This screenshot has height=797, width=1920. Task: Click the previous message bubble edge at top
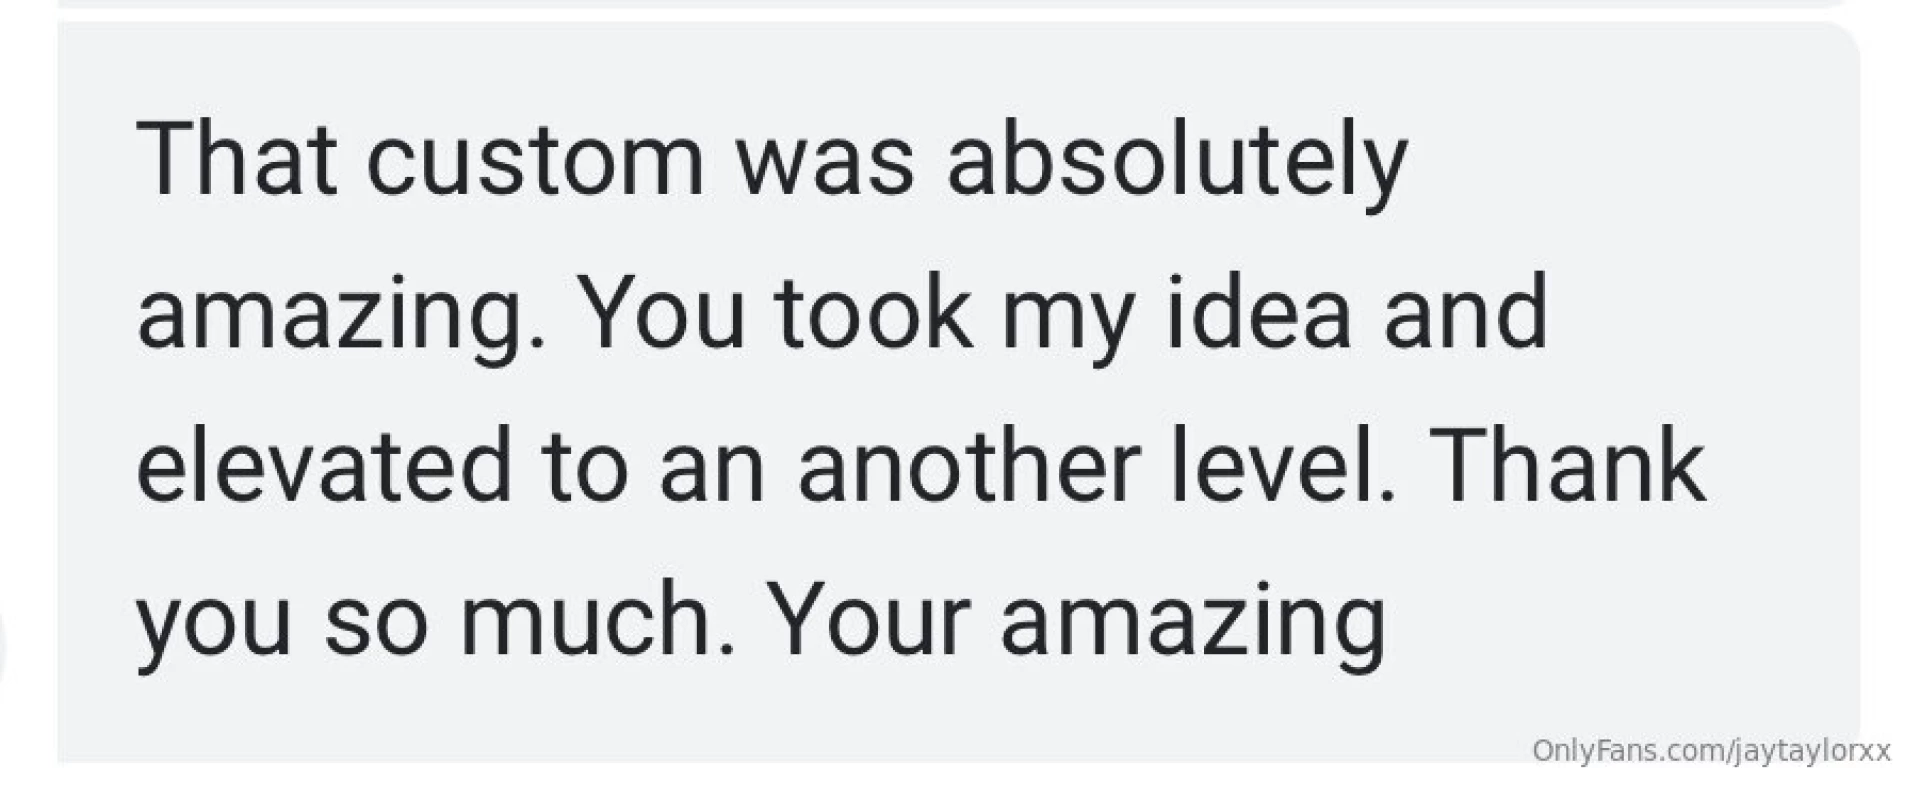click(958, 4)
